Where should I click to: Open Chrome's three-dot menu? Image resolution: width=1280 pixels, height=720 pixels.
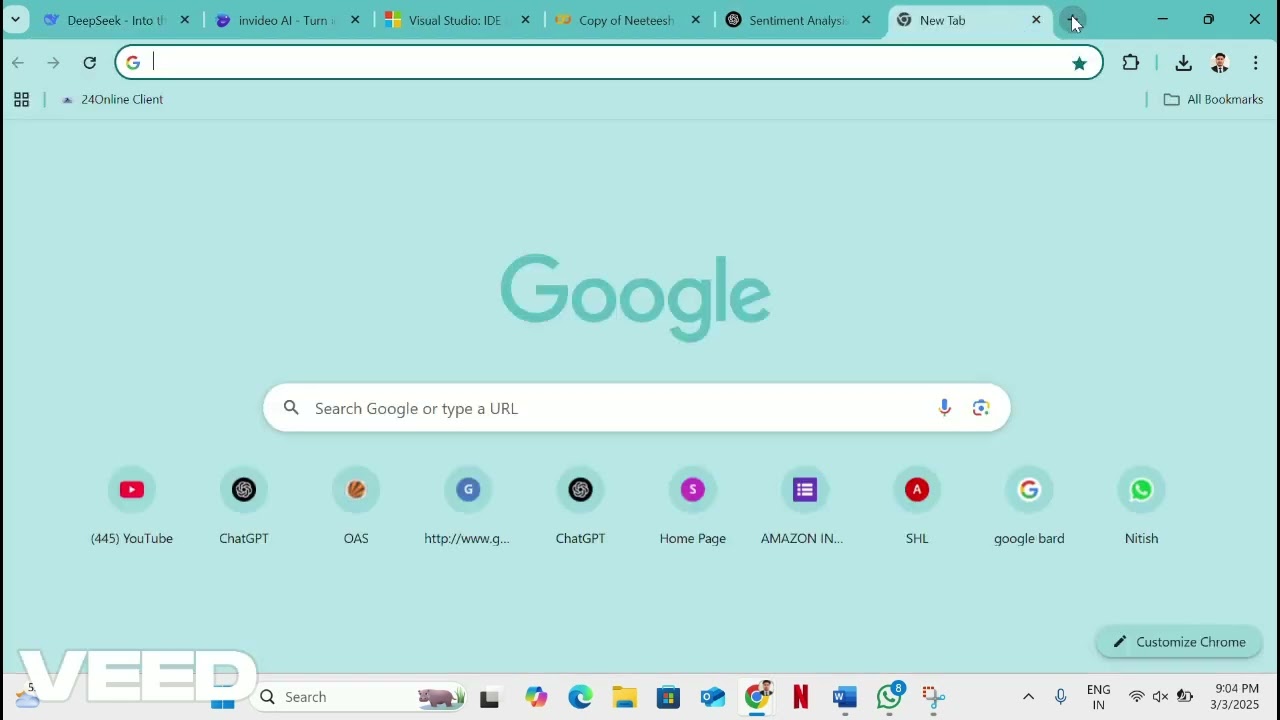coord(1254,63)
